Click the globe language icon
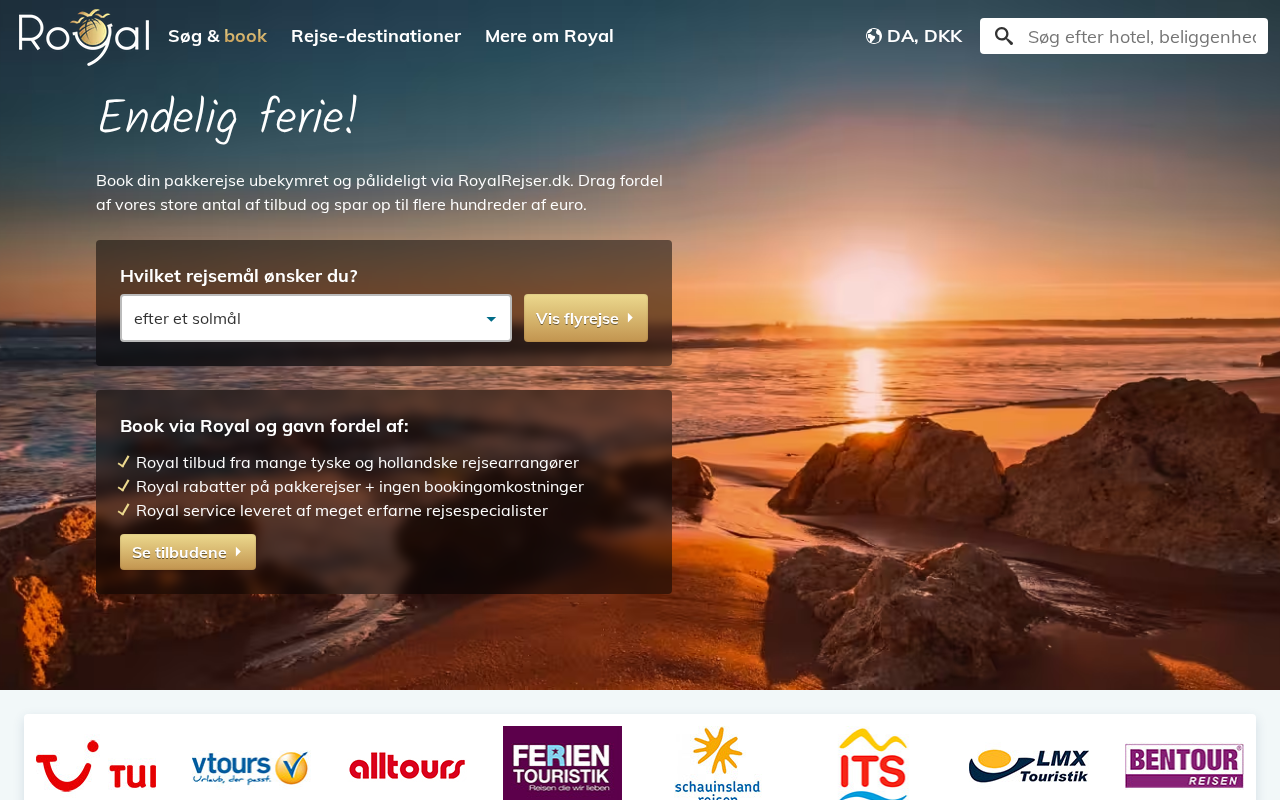Viewport: 1280px width, 800px height. pyautogui.click(x=874, y=36)
